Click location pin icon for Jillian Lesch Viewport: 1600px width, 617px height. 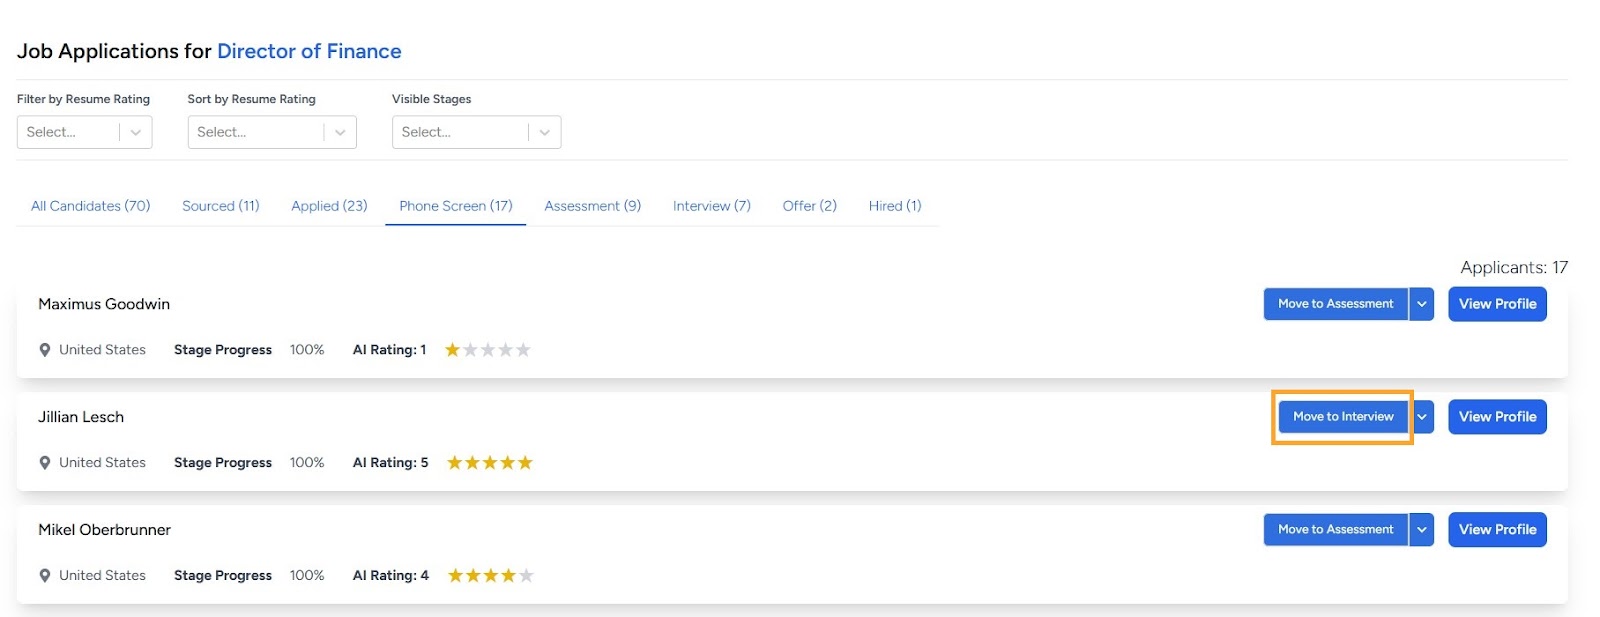click(45, 463)
